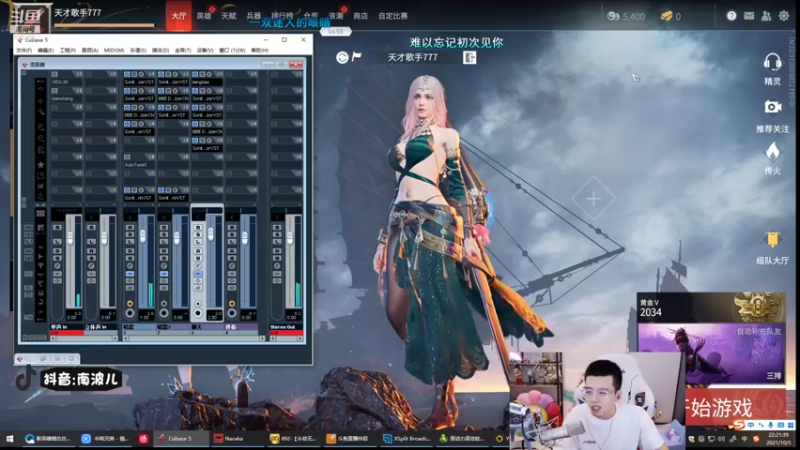Open the Cubase MIDI(M) menu
800x450 pixels.
114,51
